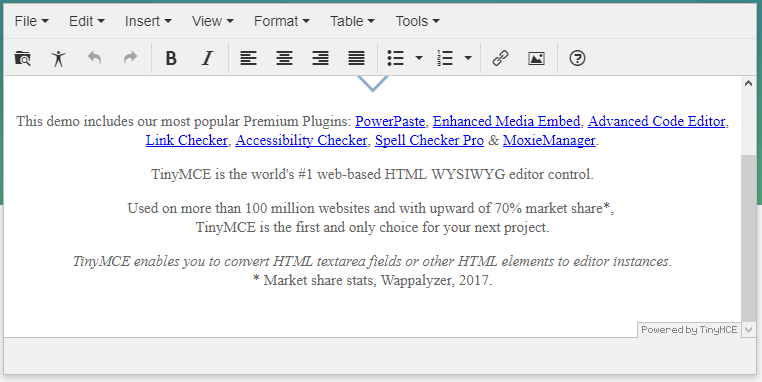
Task: Apply numbered list formatting
Action: tap(445, 58)
